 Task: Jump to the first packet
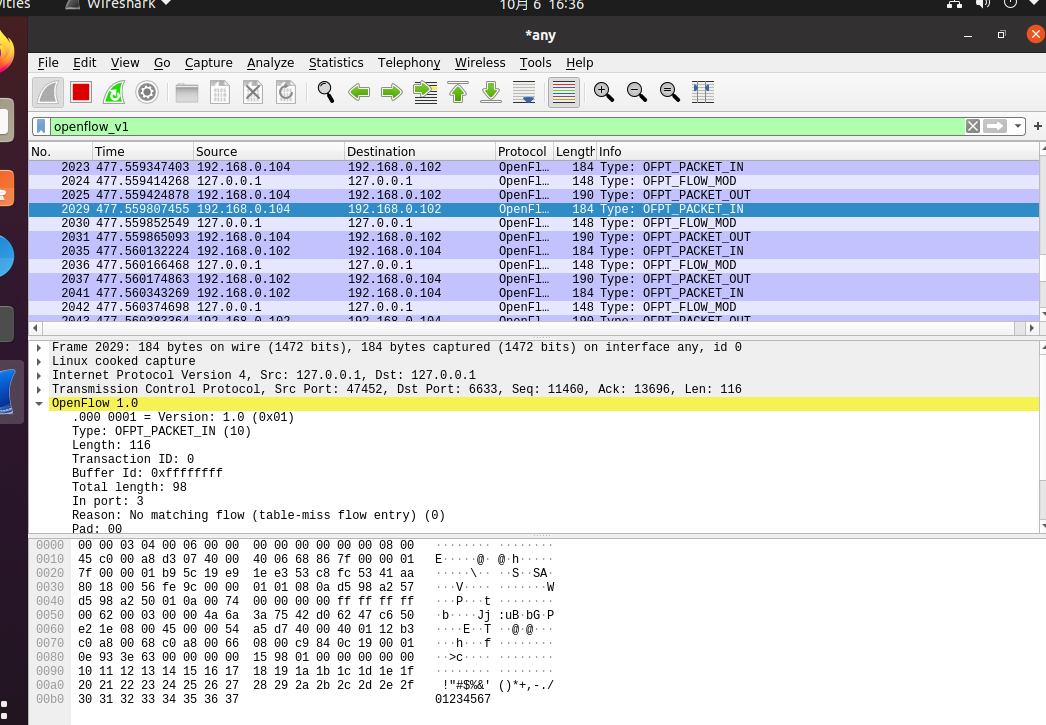click(x=458, y=92)
